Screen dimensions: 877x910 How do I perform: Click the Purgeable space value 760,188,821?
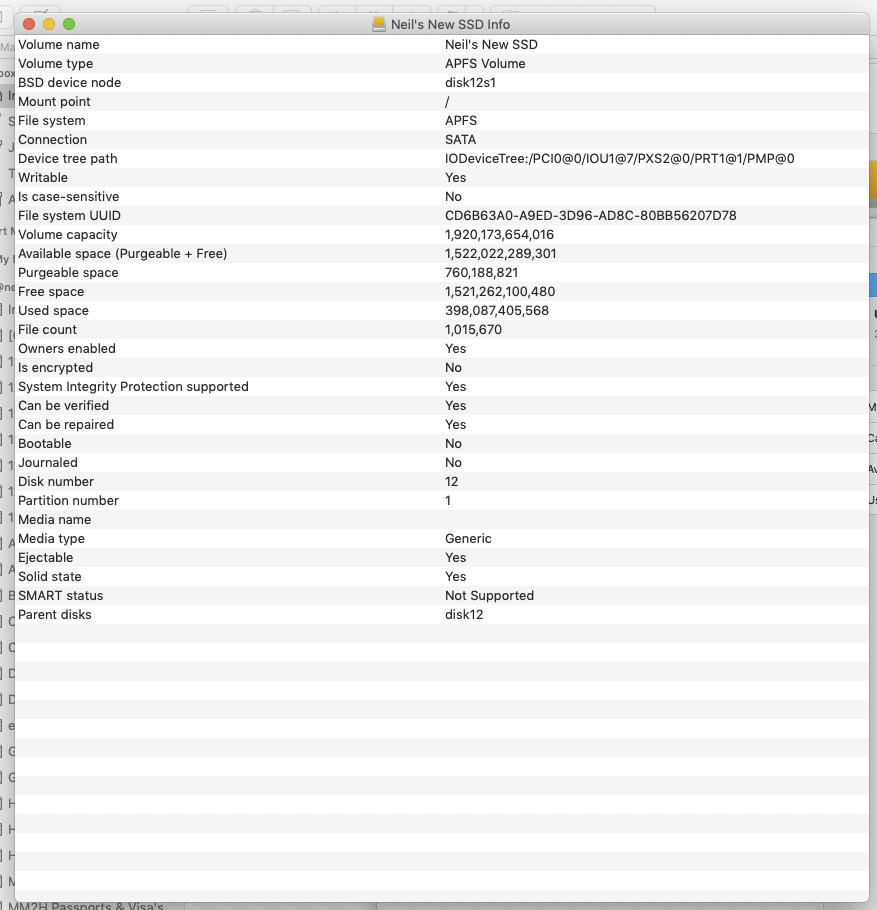pos(481,273)
